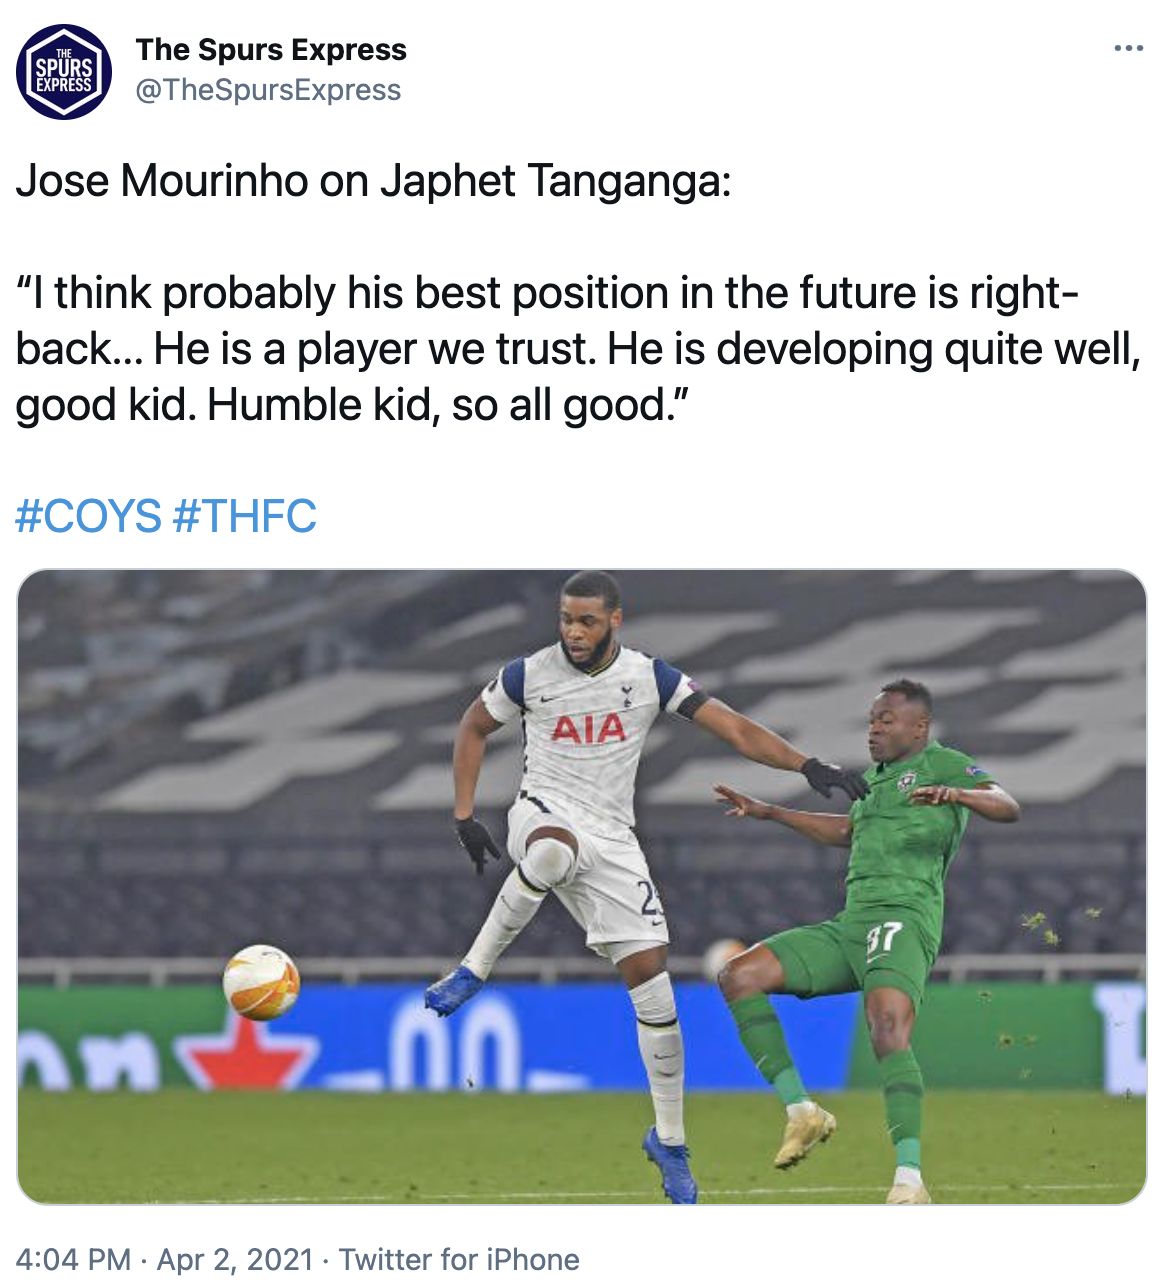Click the Tottenham crest on white shirt
Viewport: 1170px width, 1286px height.
626,694
